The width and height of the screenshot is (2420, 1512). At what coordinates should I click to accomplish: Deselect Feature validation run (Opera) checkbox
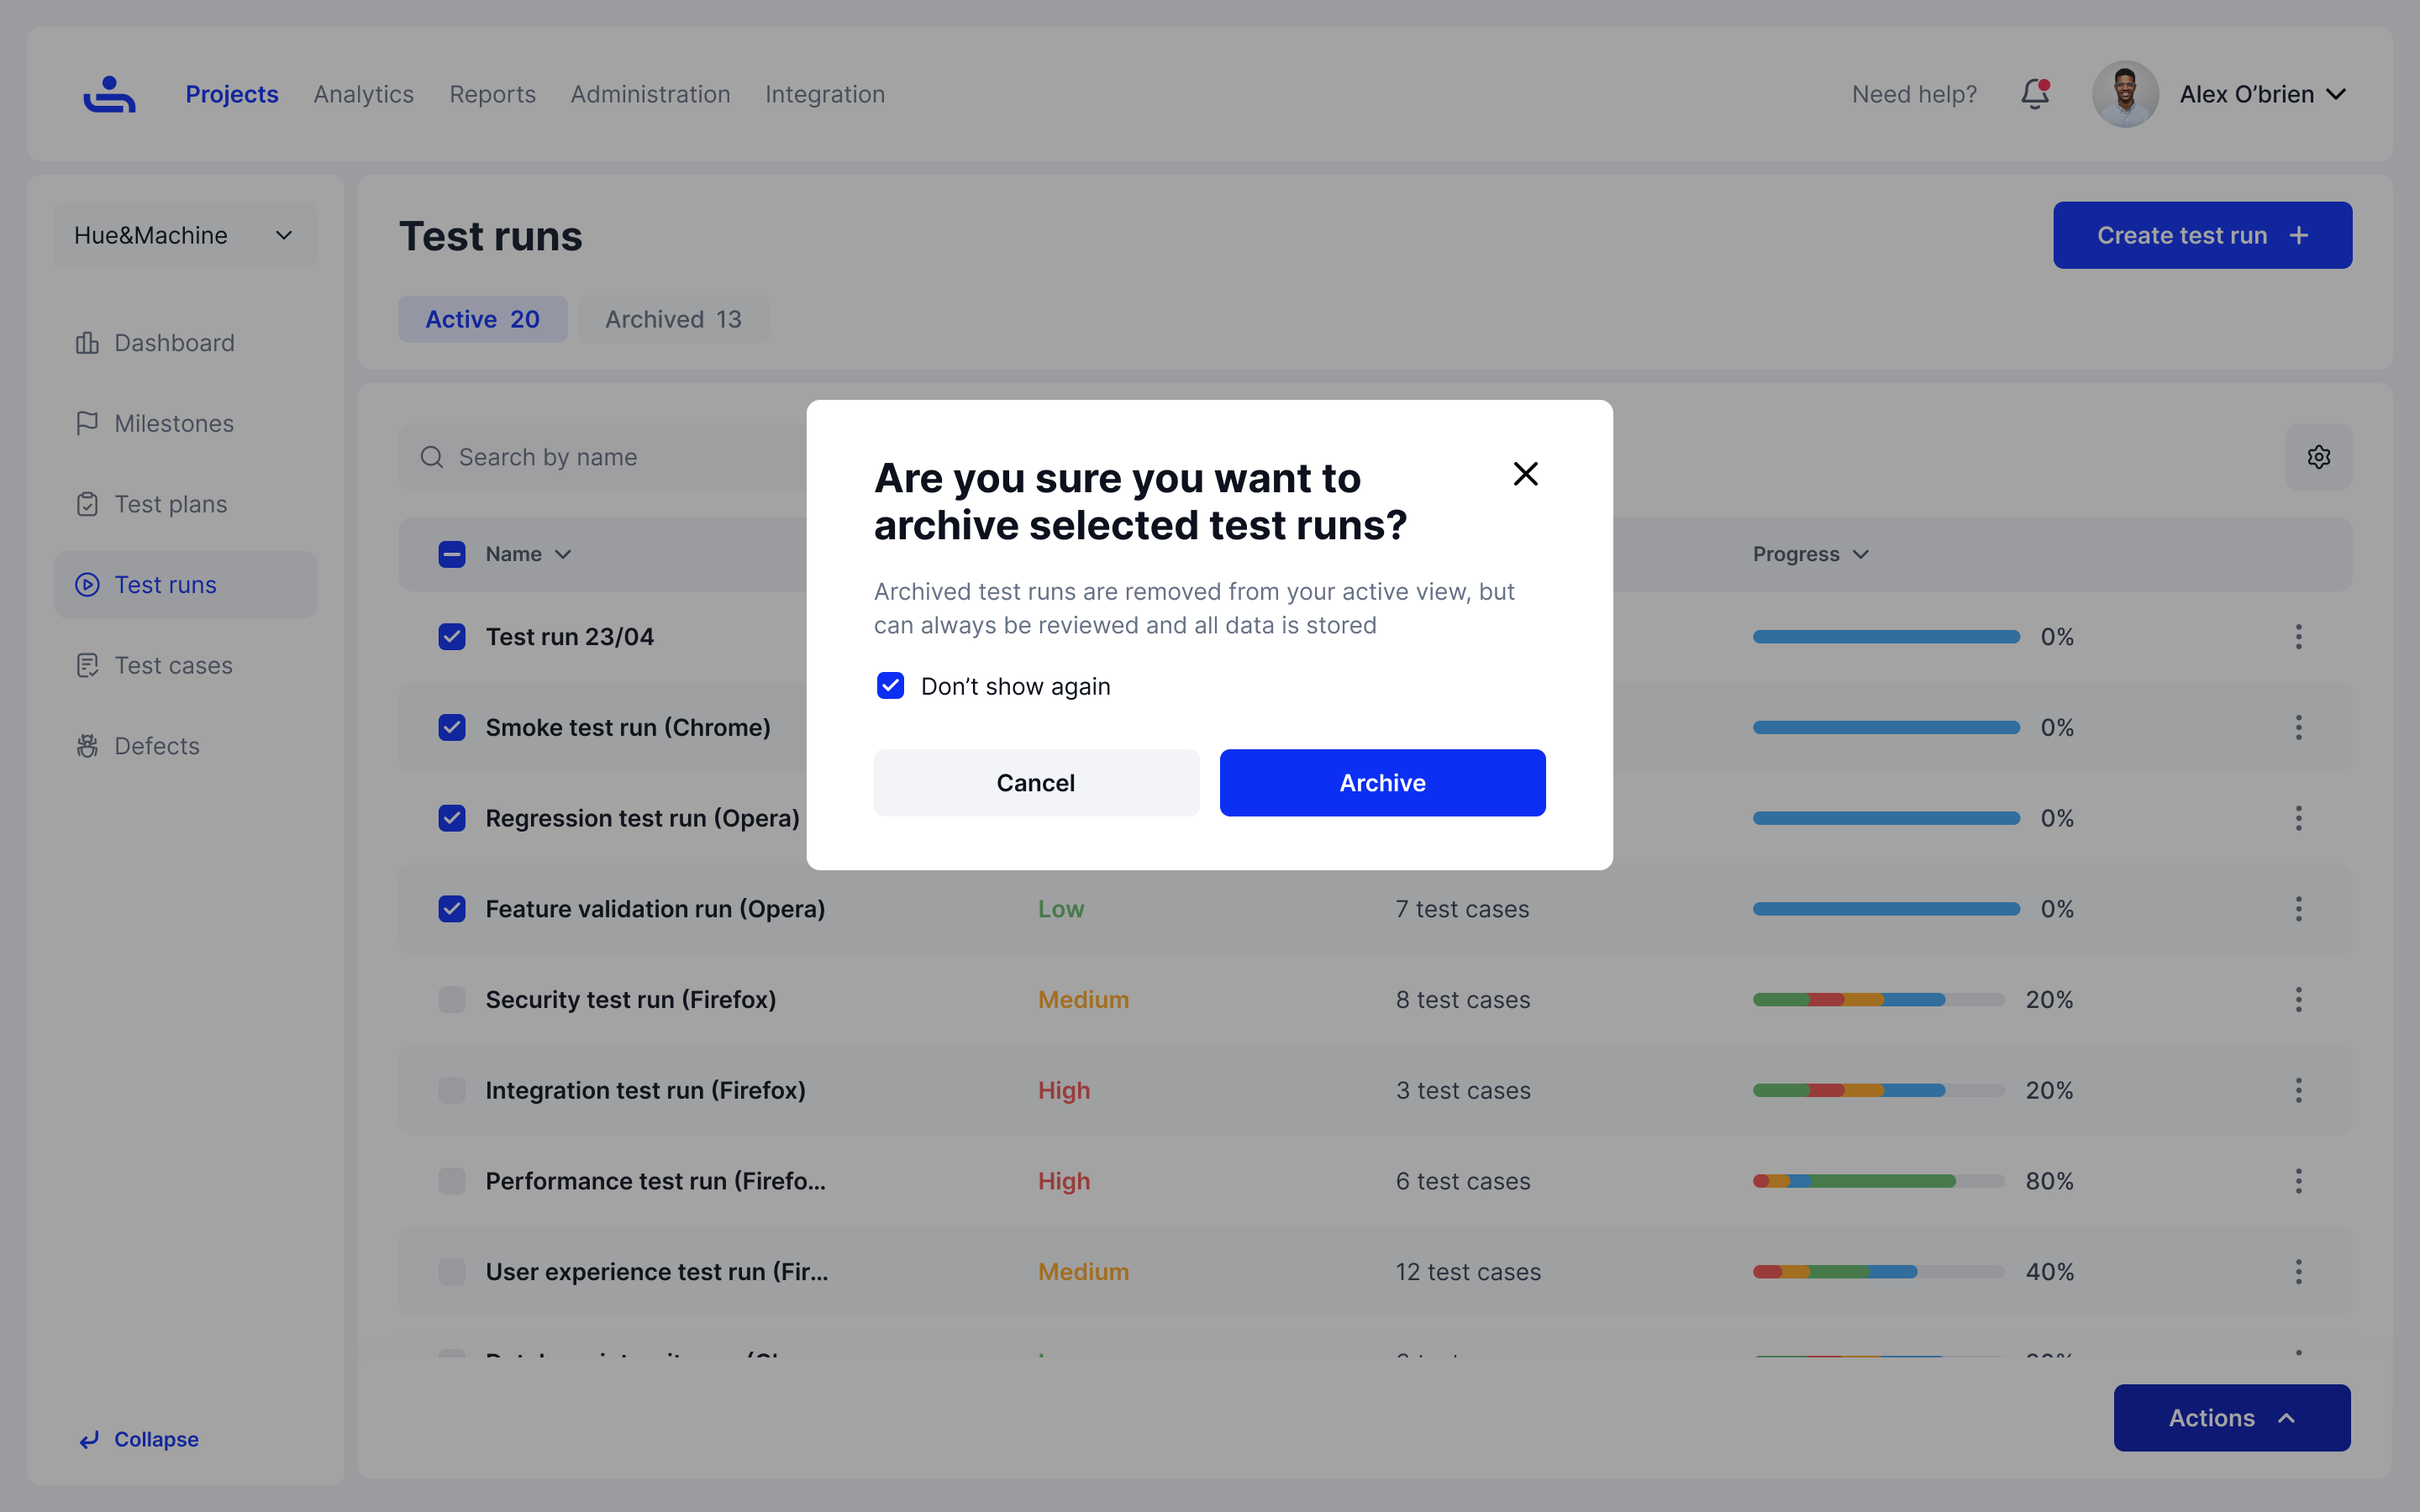tap(452, 909)
